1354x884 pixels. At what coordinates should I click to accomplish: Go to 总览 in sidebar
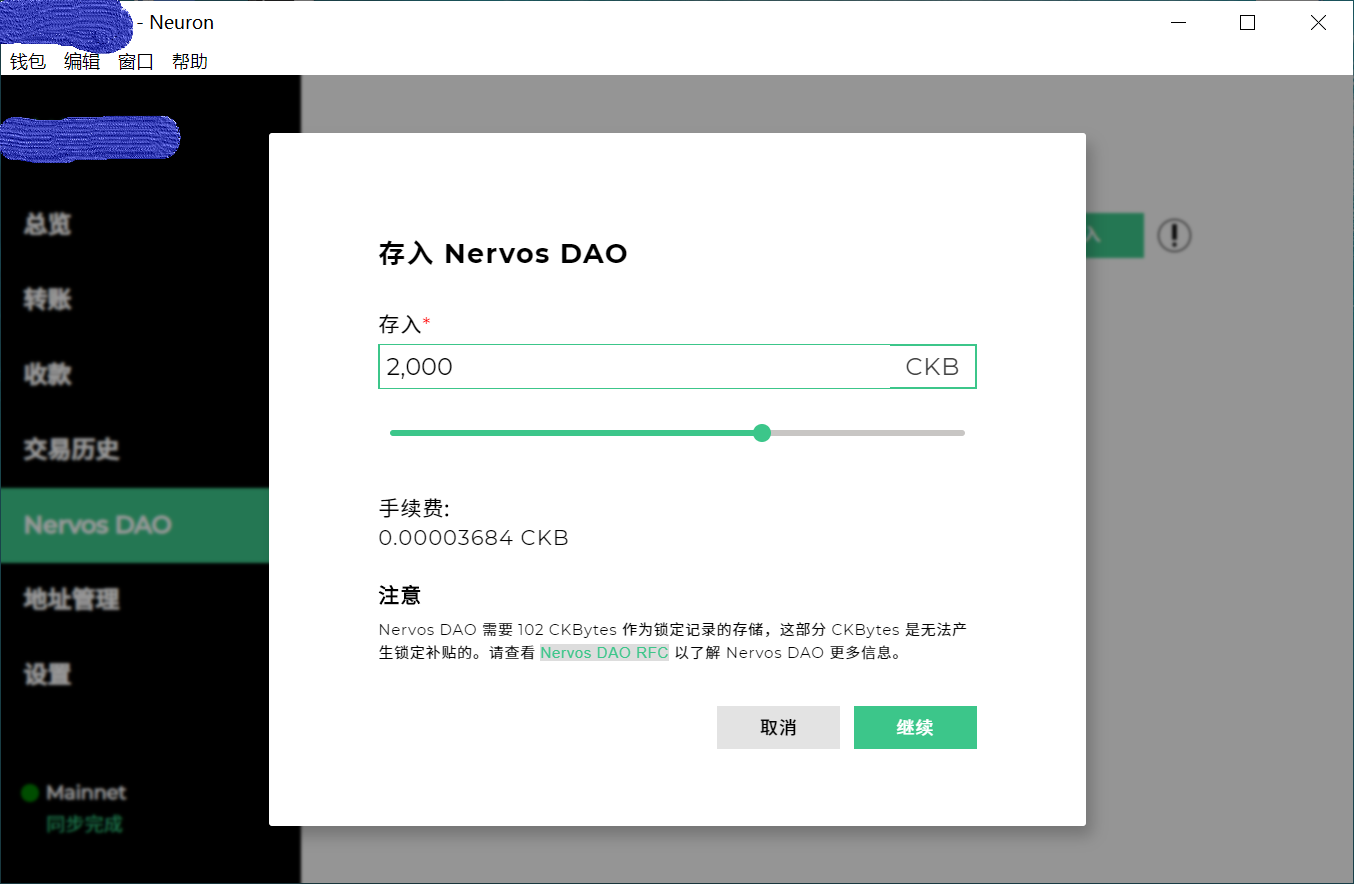(x=48, y=224)
